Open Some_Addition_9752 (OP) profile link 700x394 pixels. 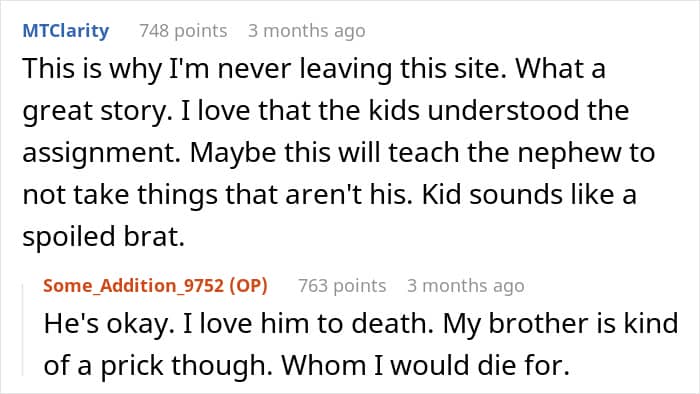[155, 286]
